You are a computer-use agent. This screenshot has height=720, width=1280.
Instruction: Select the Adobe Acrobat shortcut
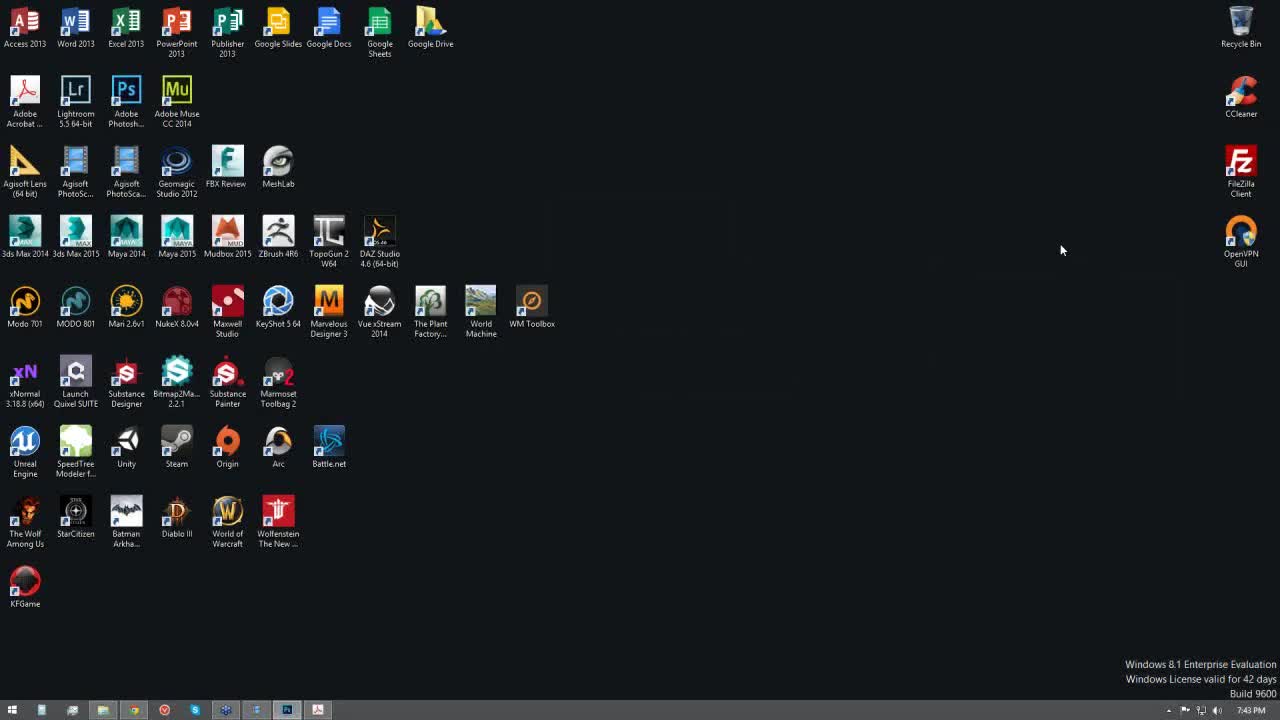click(x=25, y=102)
